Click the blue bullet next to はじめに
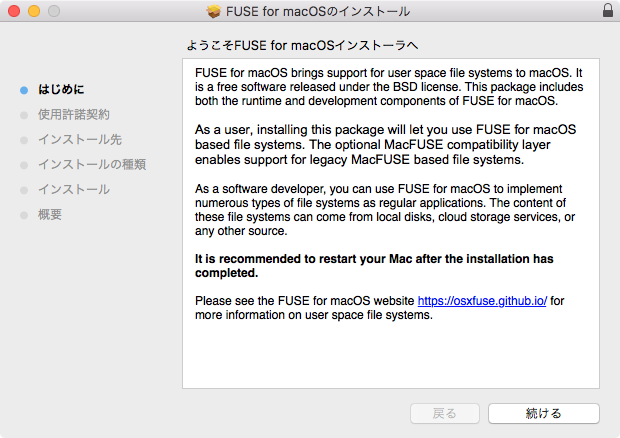This screenshot has height=438, width=620. [x=24, y=90]
